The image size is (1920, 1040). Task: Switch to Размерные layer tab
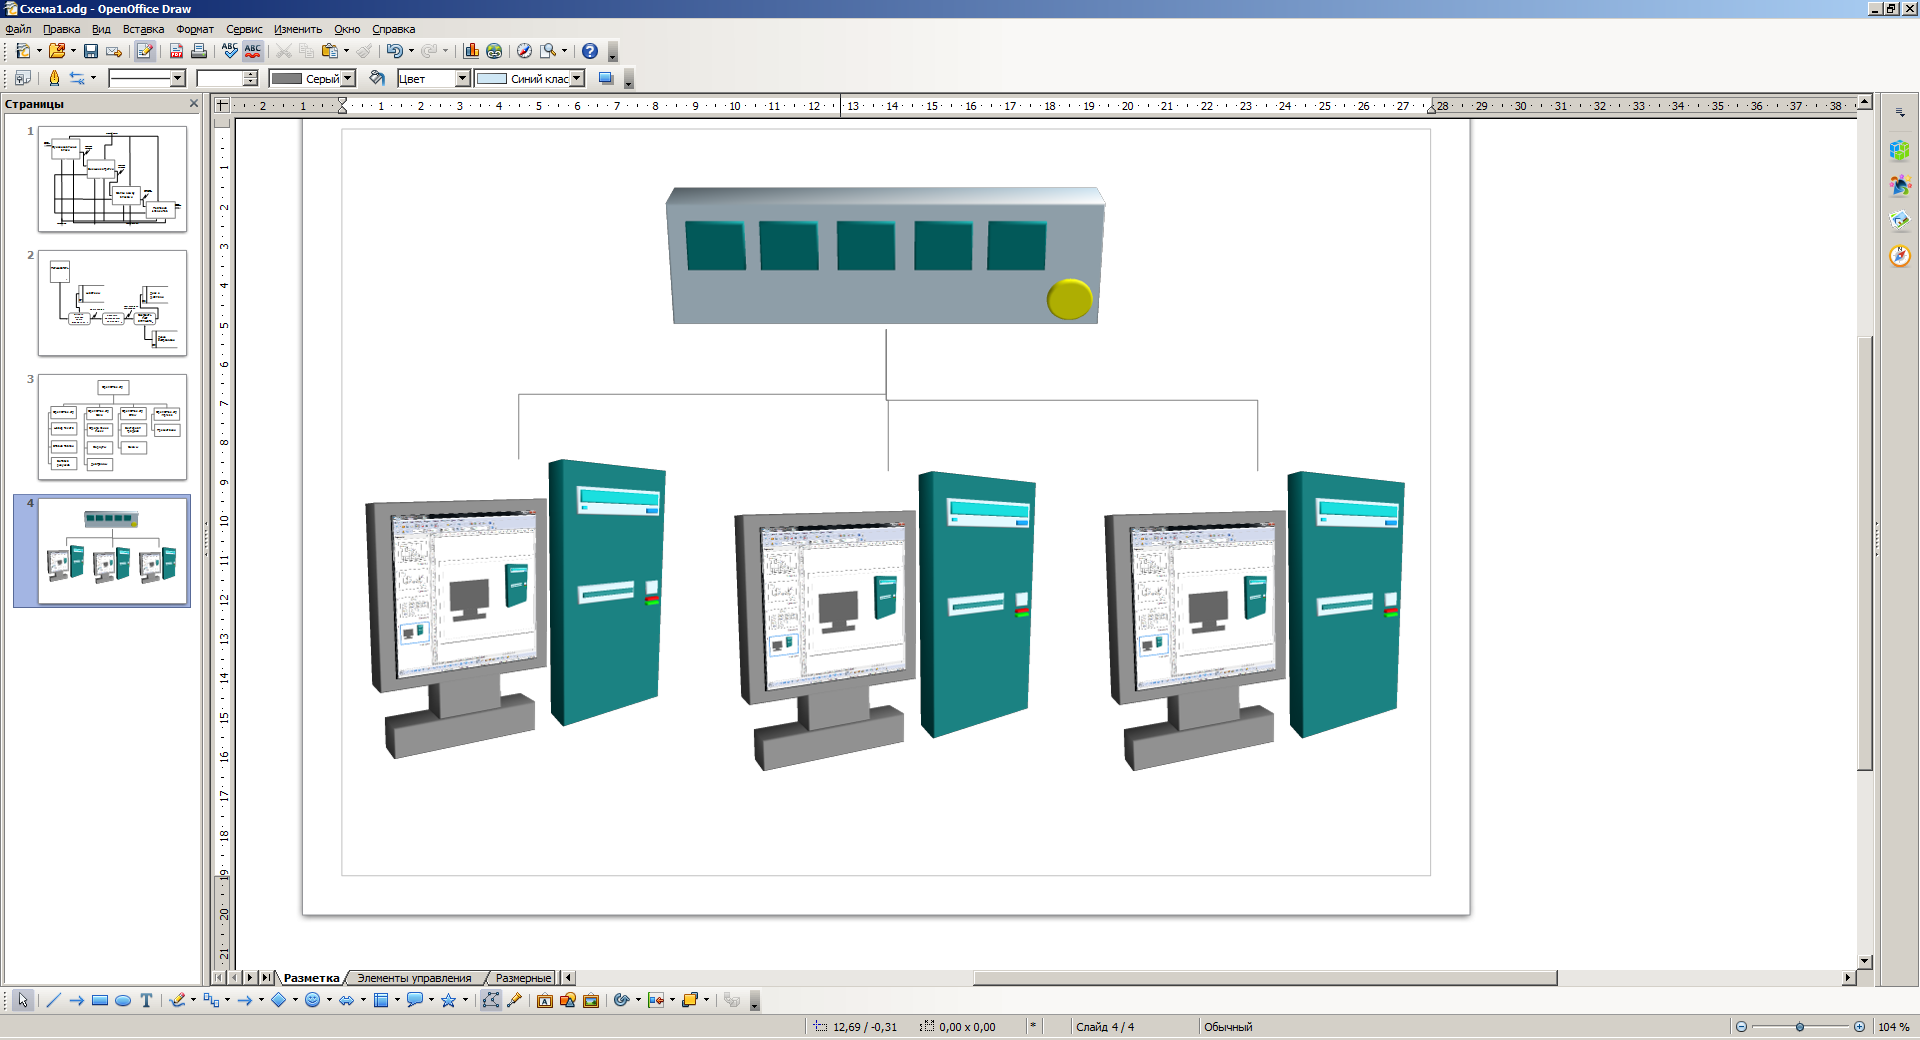click(523, 978)
